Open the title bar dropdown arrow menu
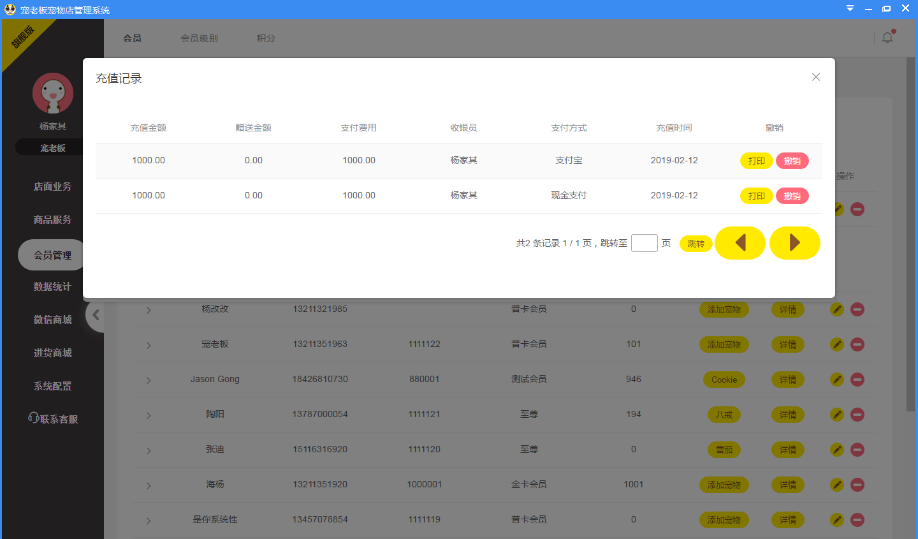The height and width of the screenshot is (539, 918). point(850,8)
